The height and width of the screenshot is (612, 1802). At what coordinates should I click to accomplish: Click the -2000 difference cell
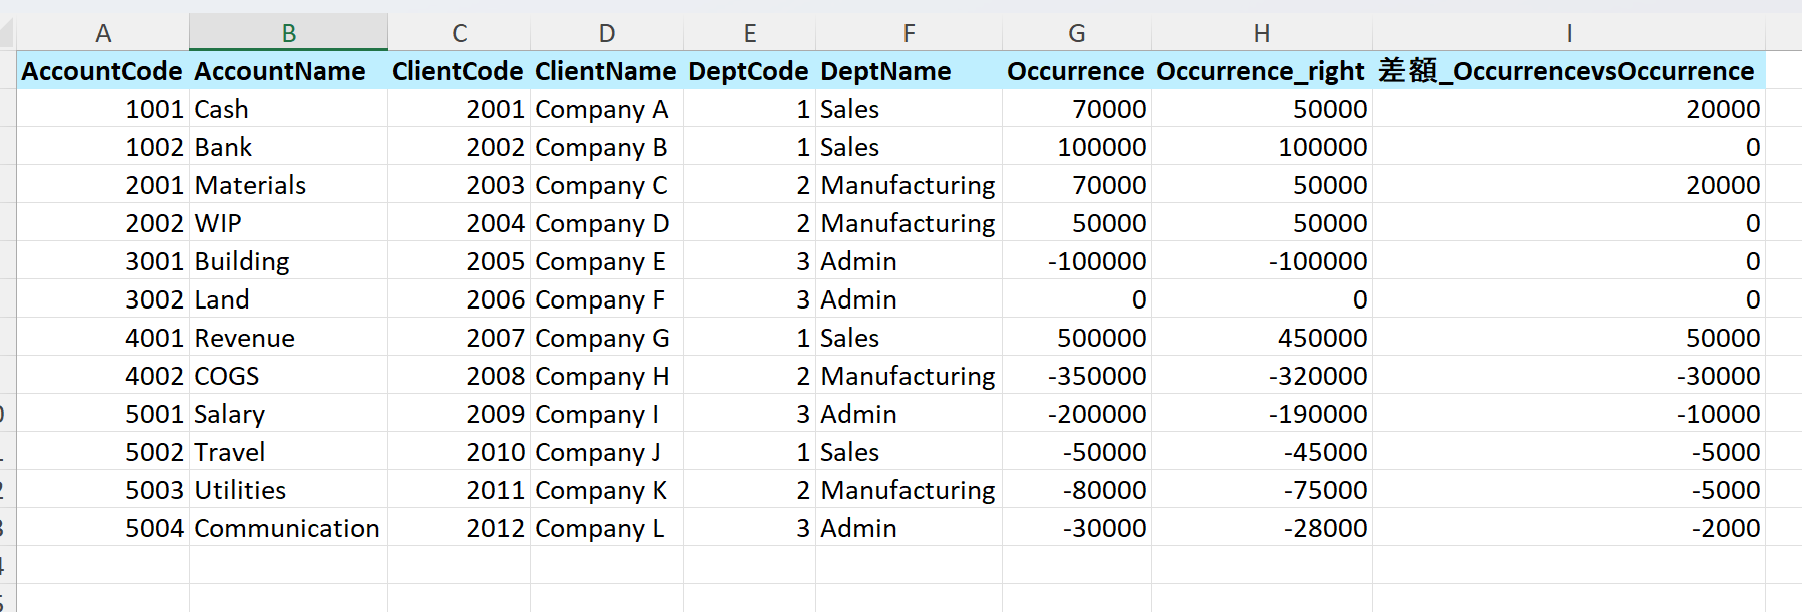pyautogui.click(x=1725, y=528)
